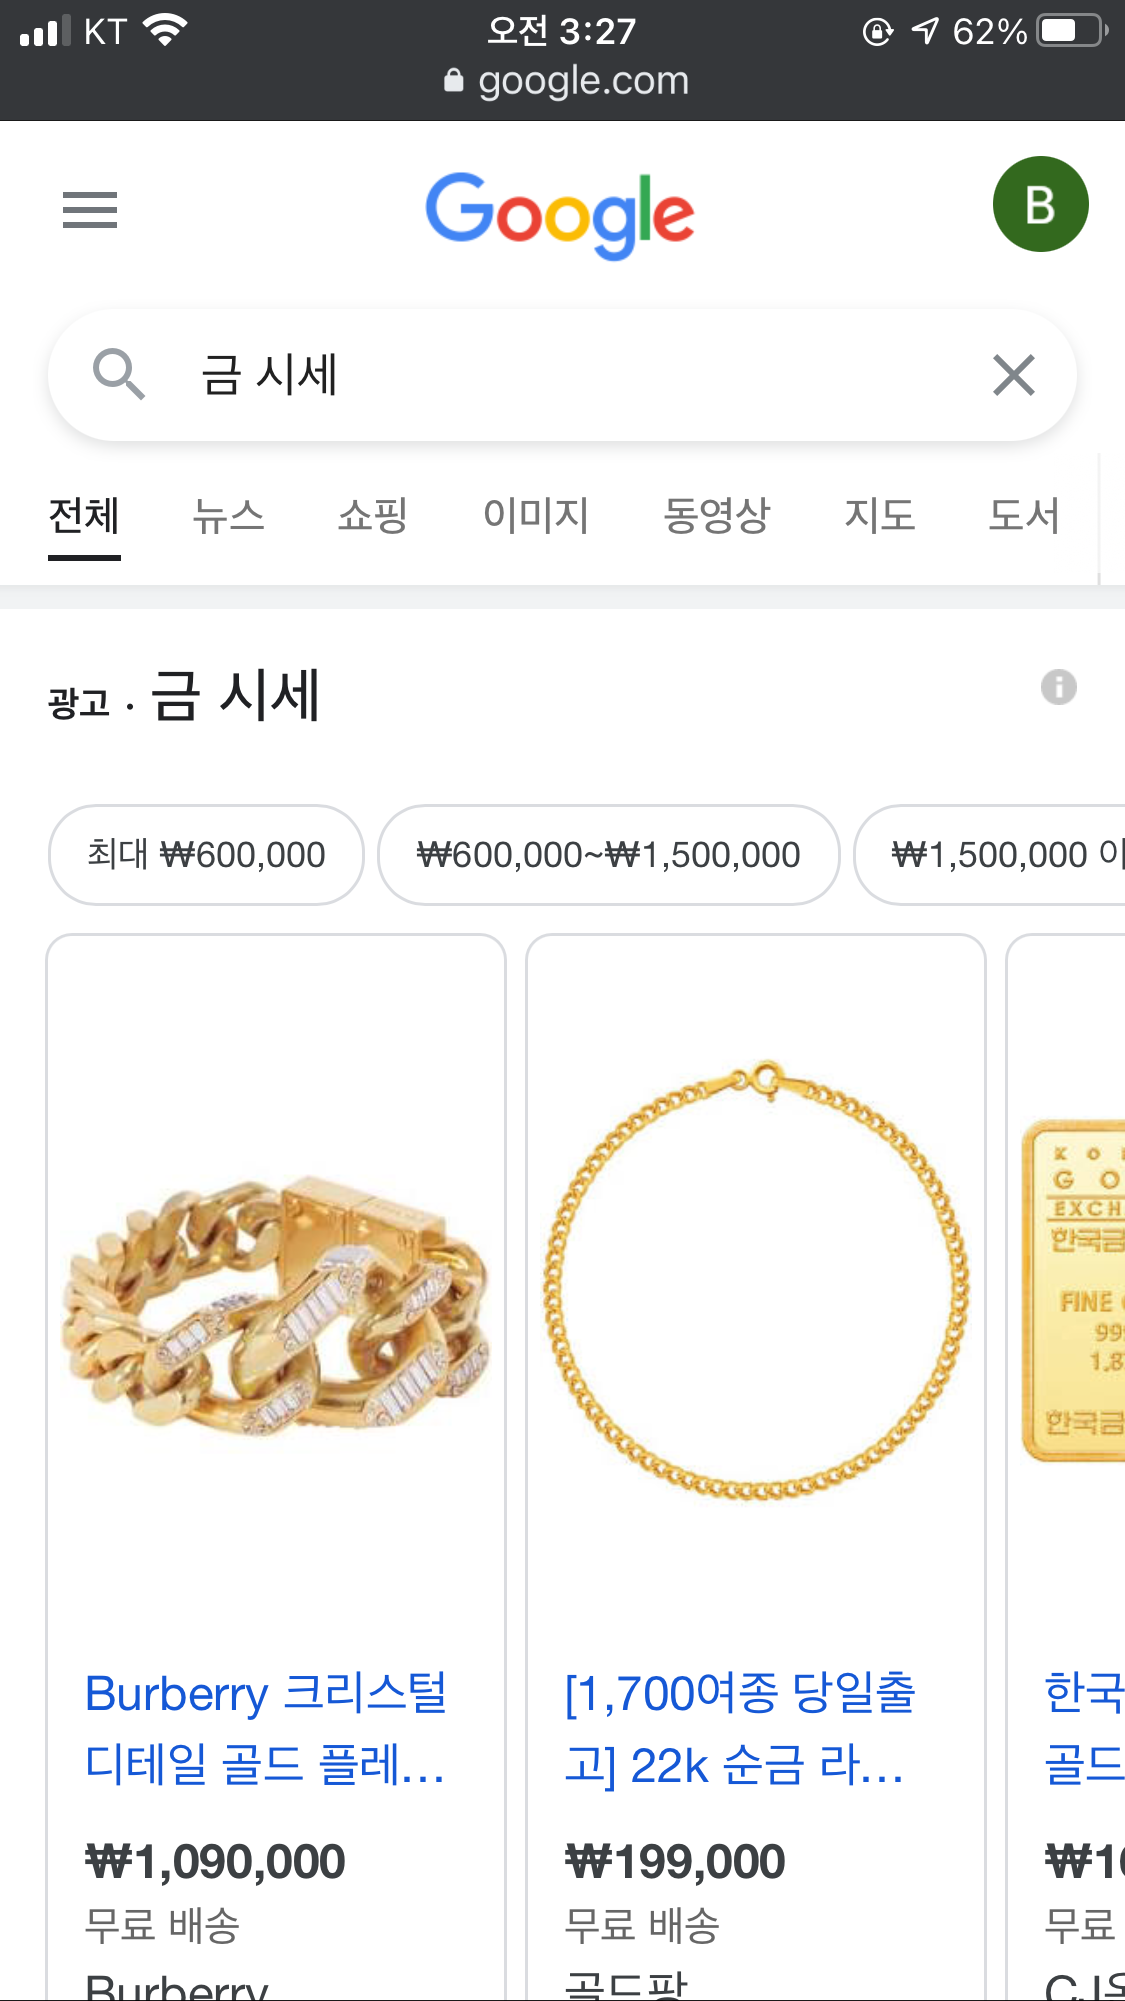This screenshot has height=2001, width=1125.
Task: Switch to the 이미지 tab
Action: (x=536, y=516)
